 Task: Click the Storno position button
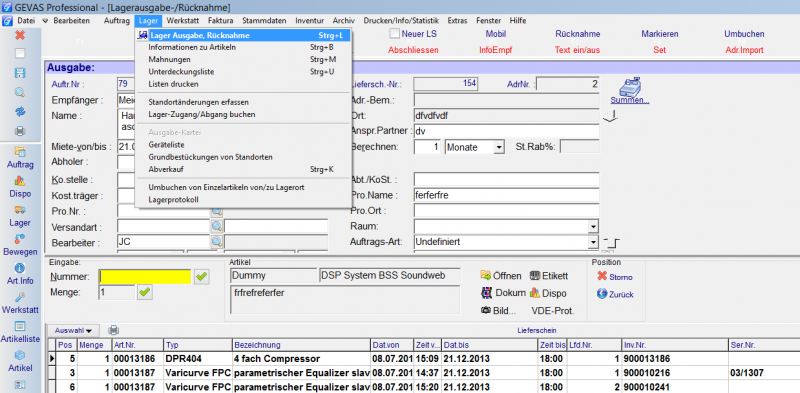point(615,277)
